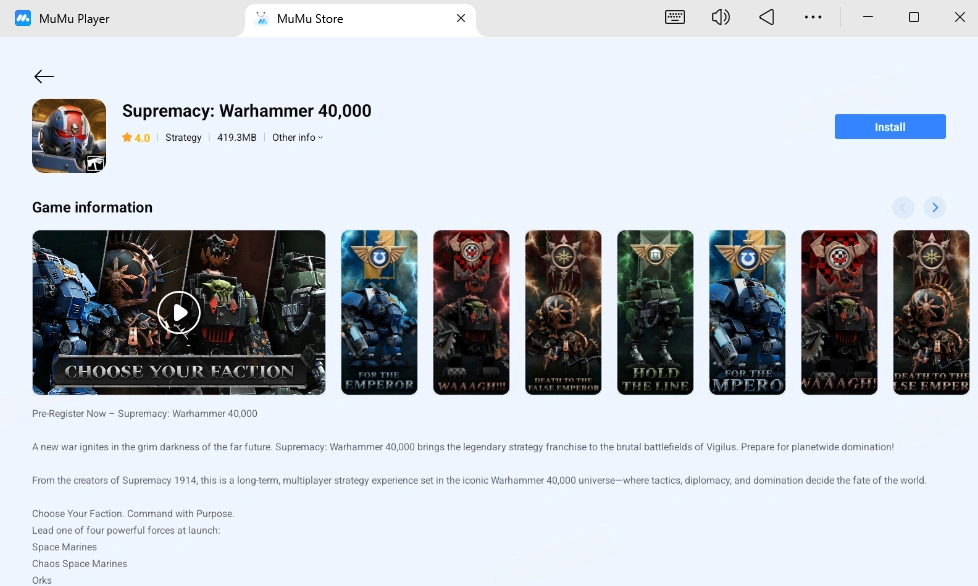
Task: Click the 4.0 star rating
Action: [x=136, y=138]
